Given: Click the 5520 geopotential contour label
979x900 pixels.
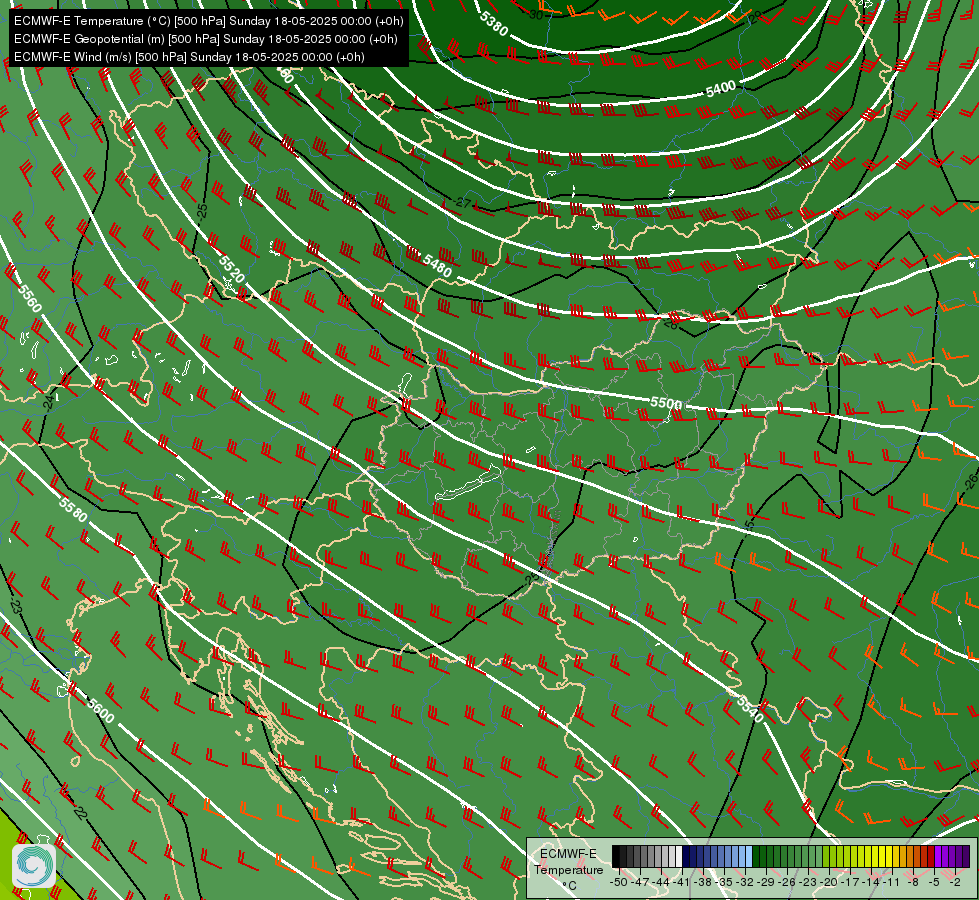Looking at the screenshot, I should tap(232, 269).
